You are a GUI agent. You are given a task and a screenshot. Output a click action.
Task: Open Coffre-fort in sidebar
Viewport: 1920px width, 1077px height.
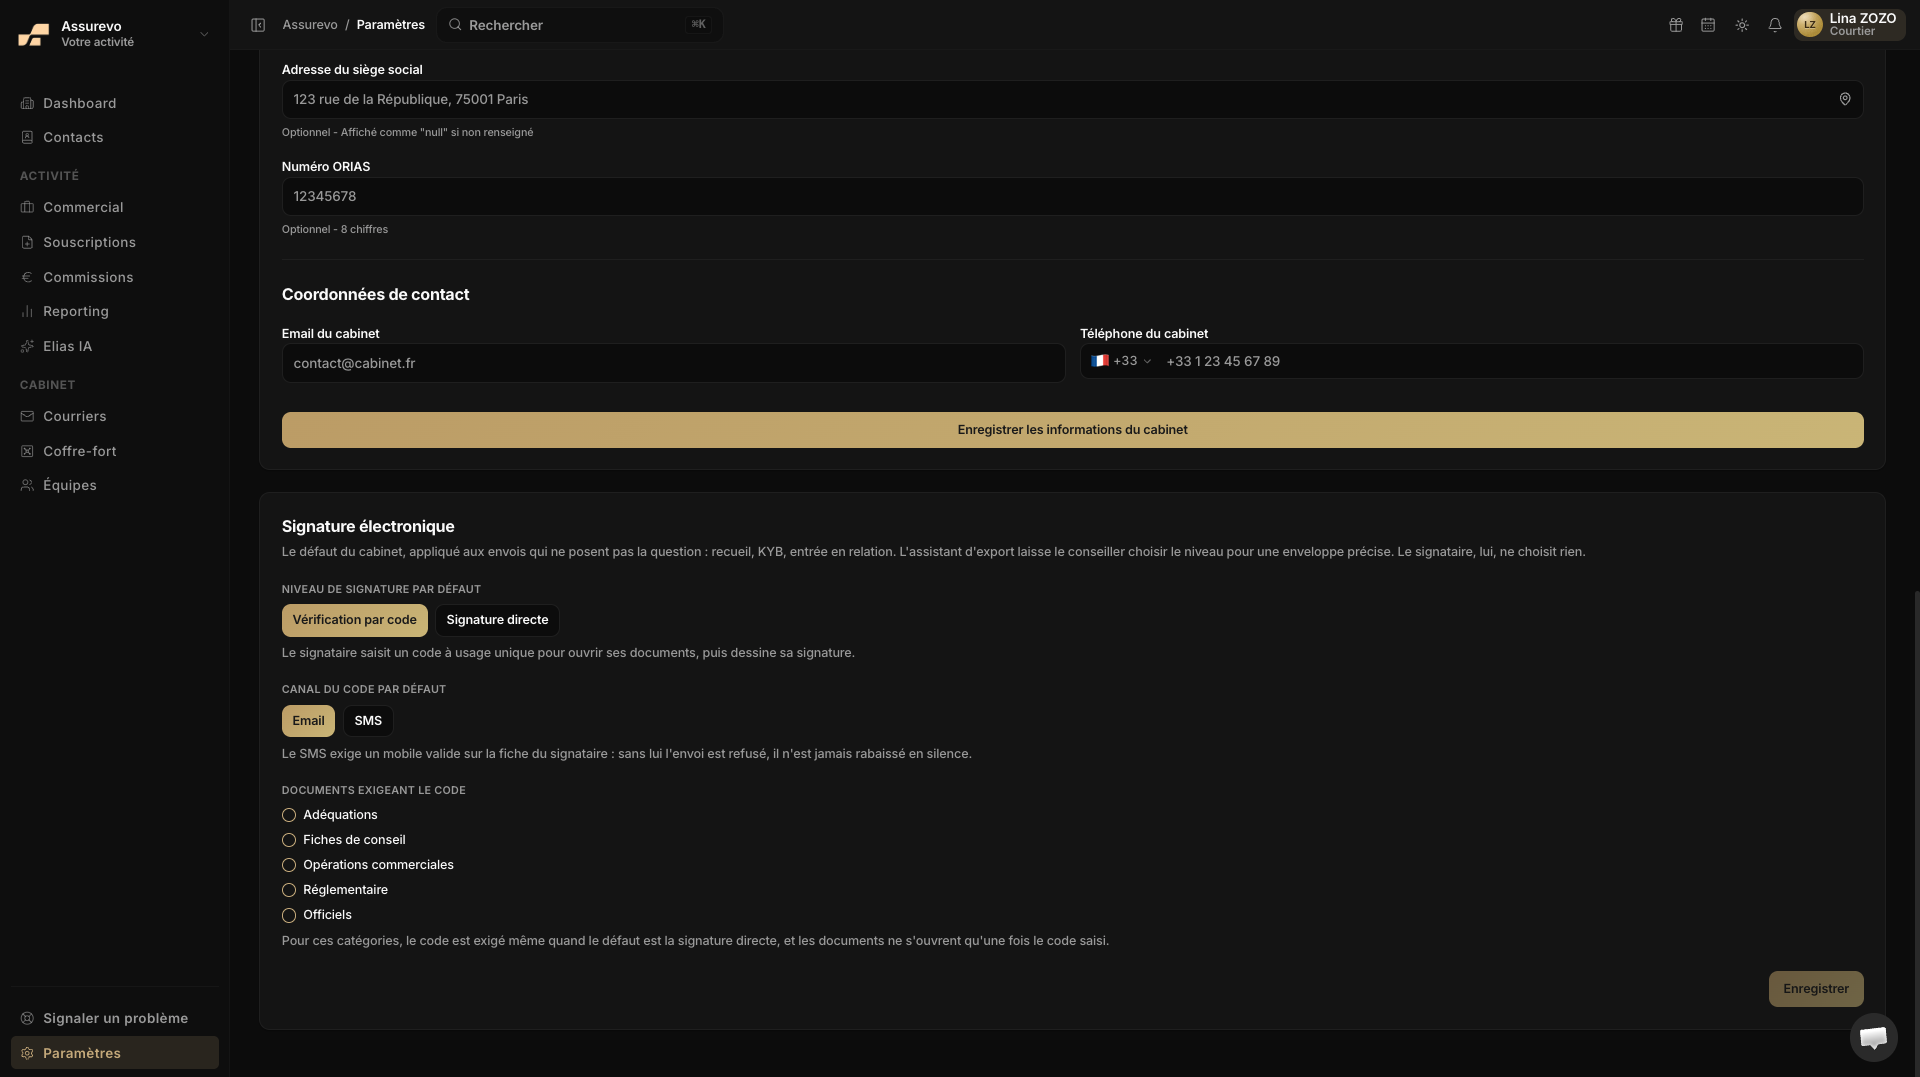(115, 452)
